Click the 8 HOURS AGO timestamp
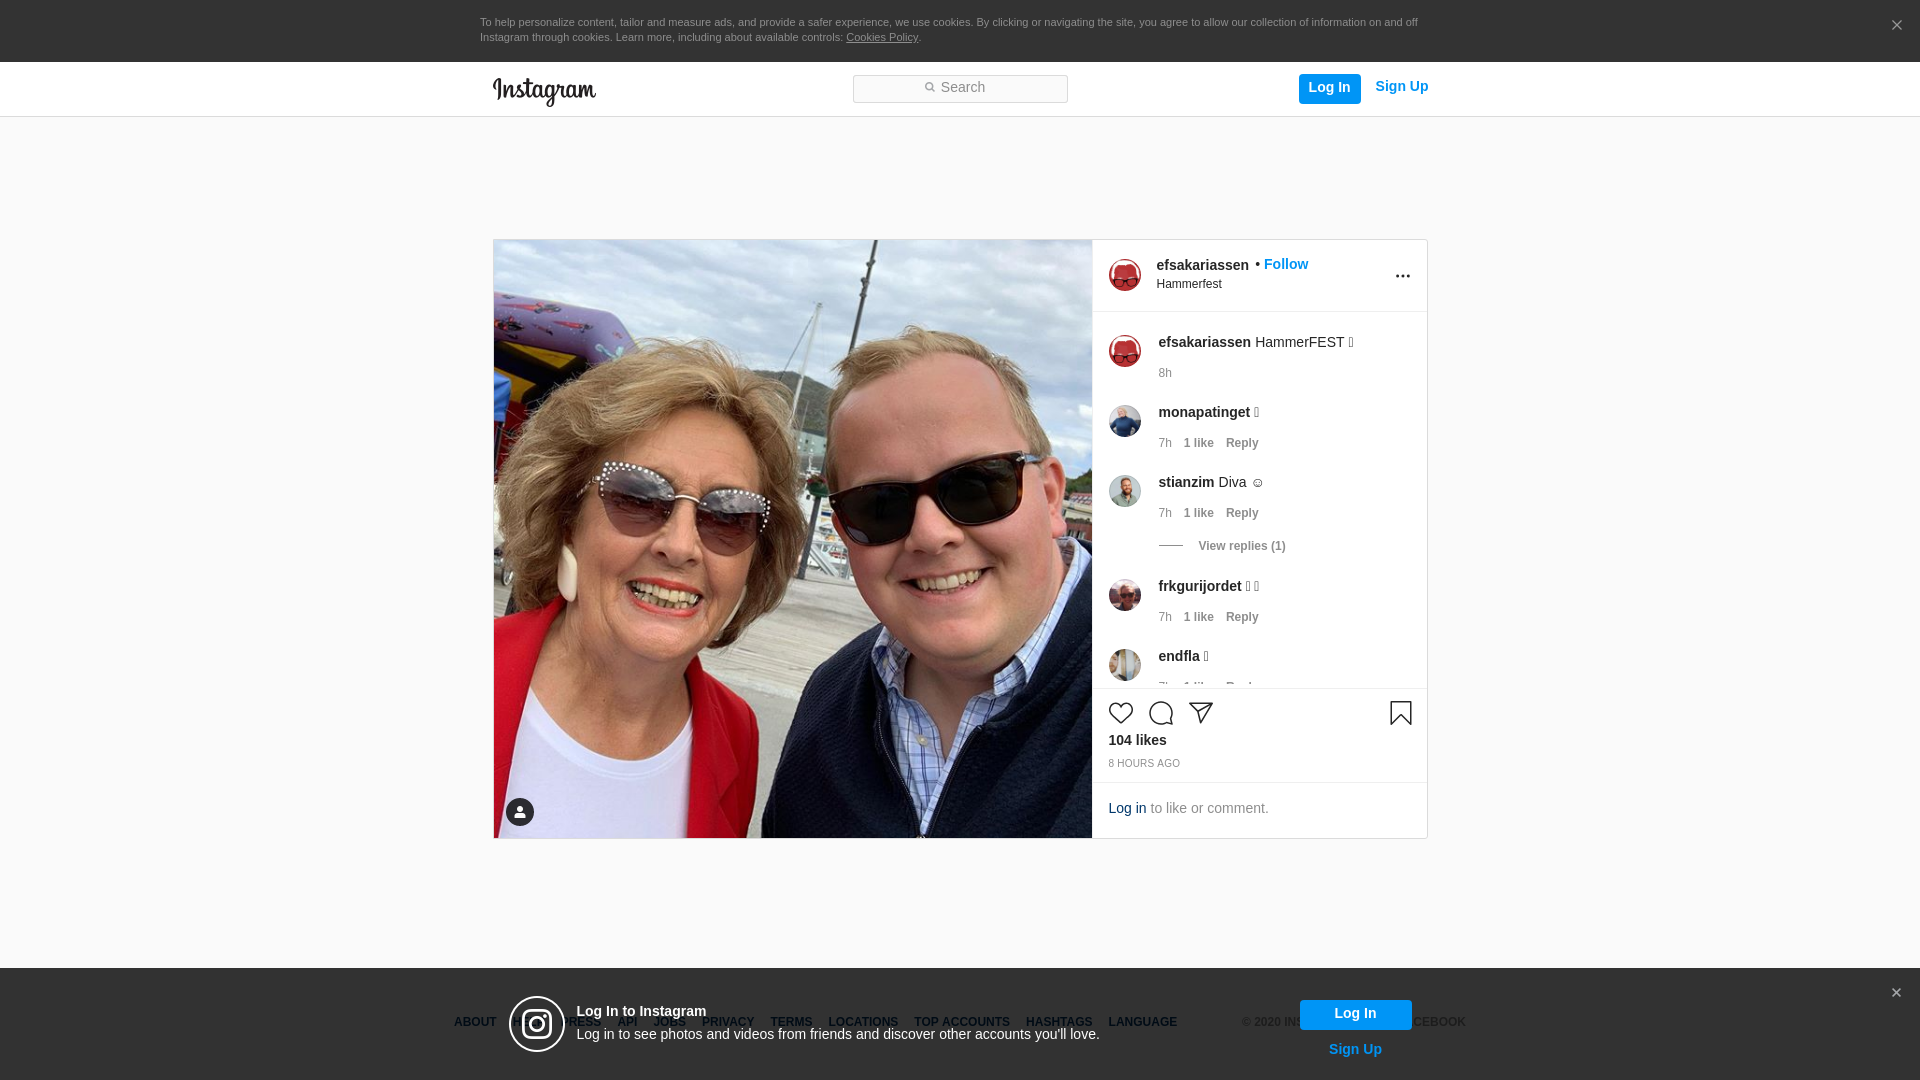Viewport: 1920px width, 1080px height. pos(1143,764)
